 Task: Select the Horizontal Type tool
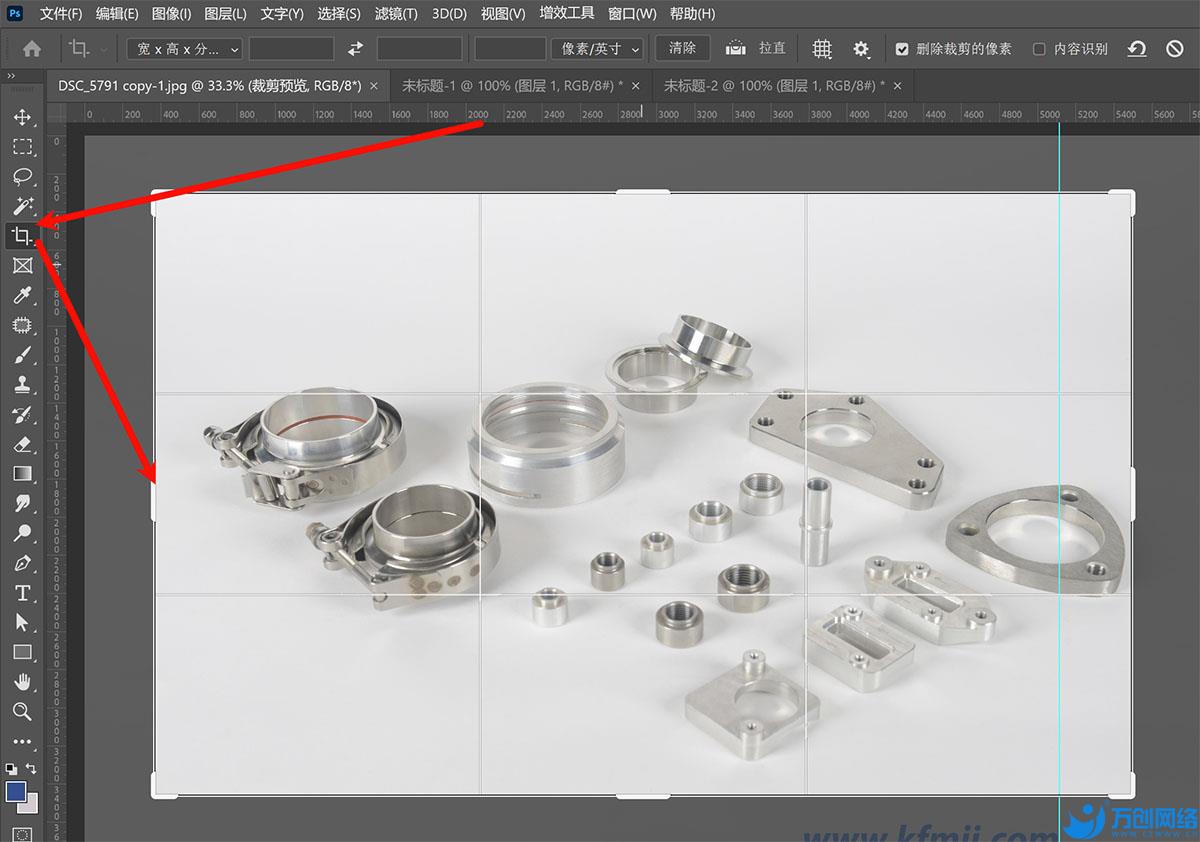(22, 593)
